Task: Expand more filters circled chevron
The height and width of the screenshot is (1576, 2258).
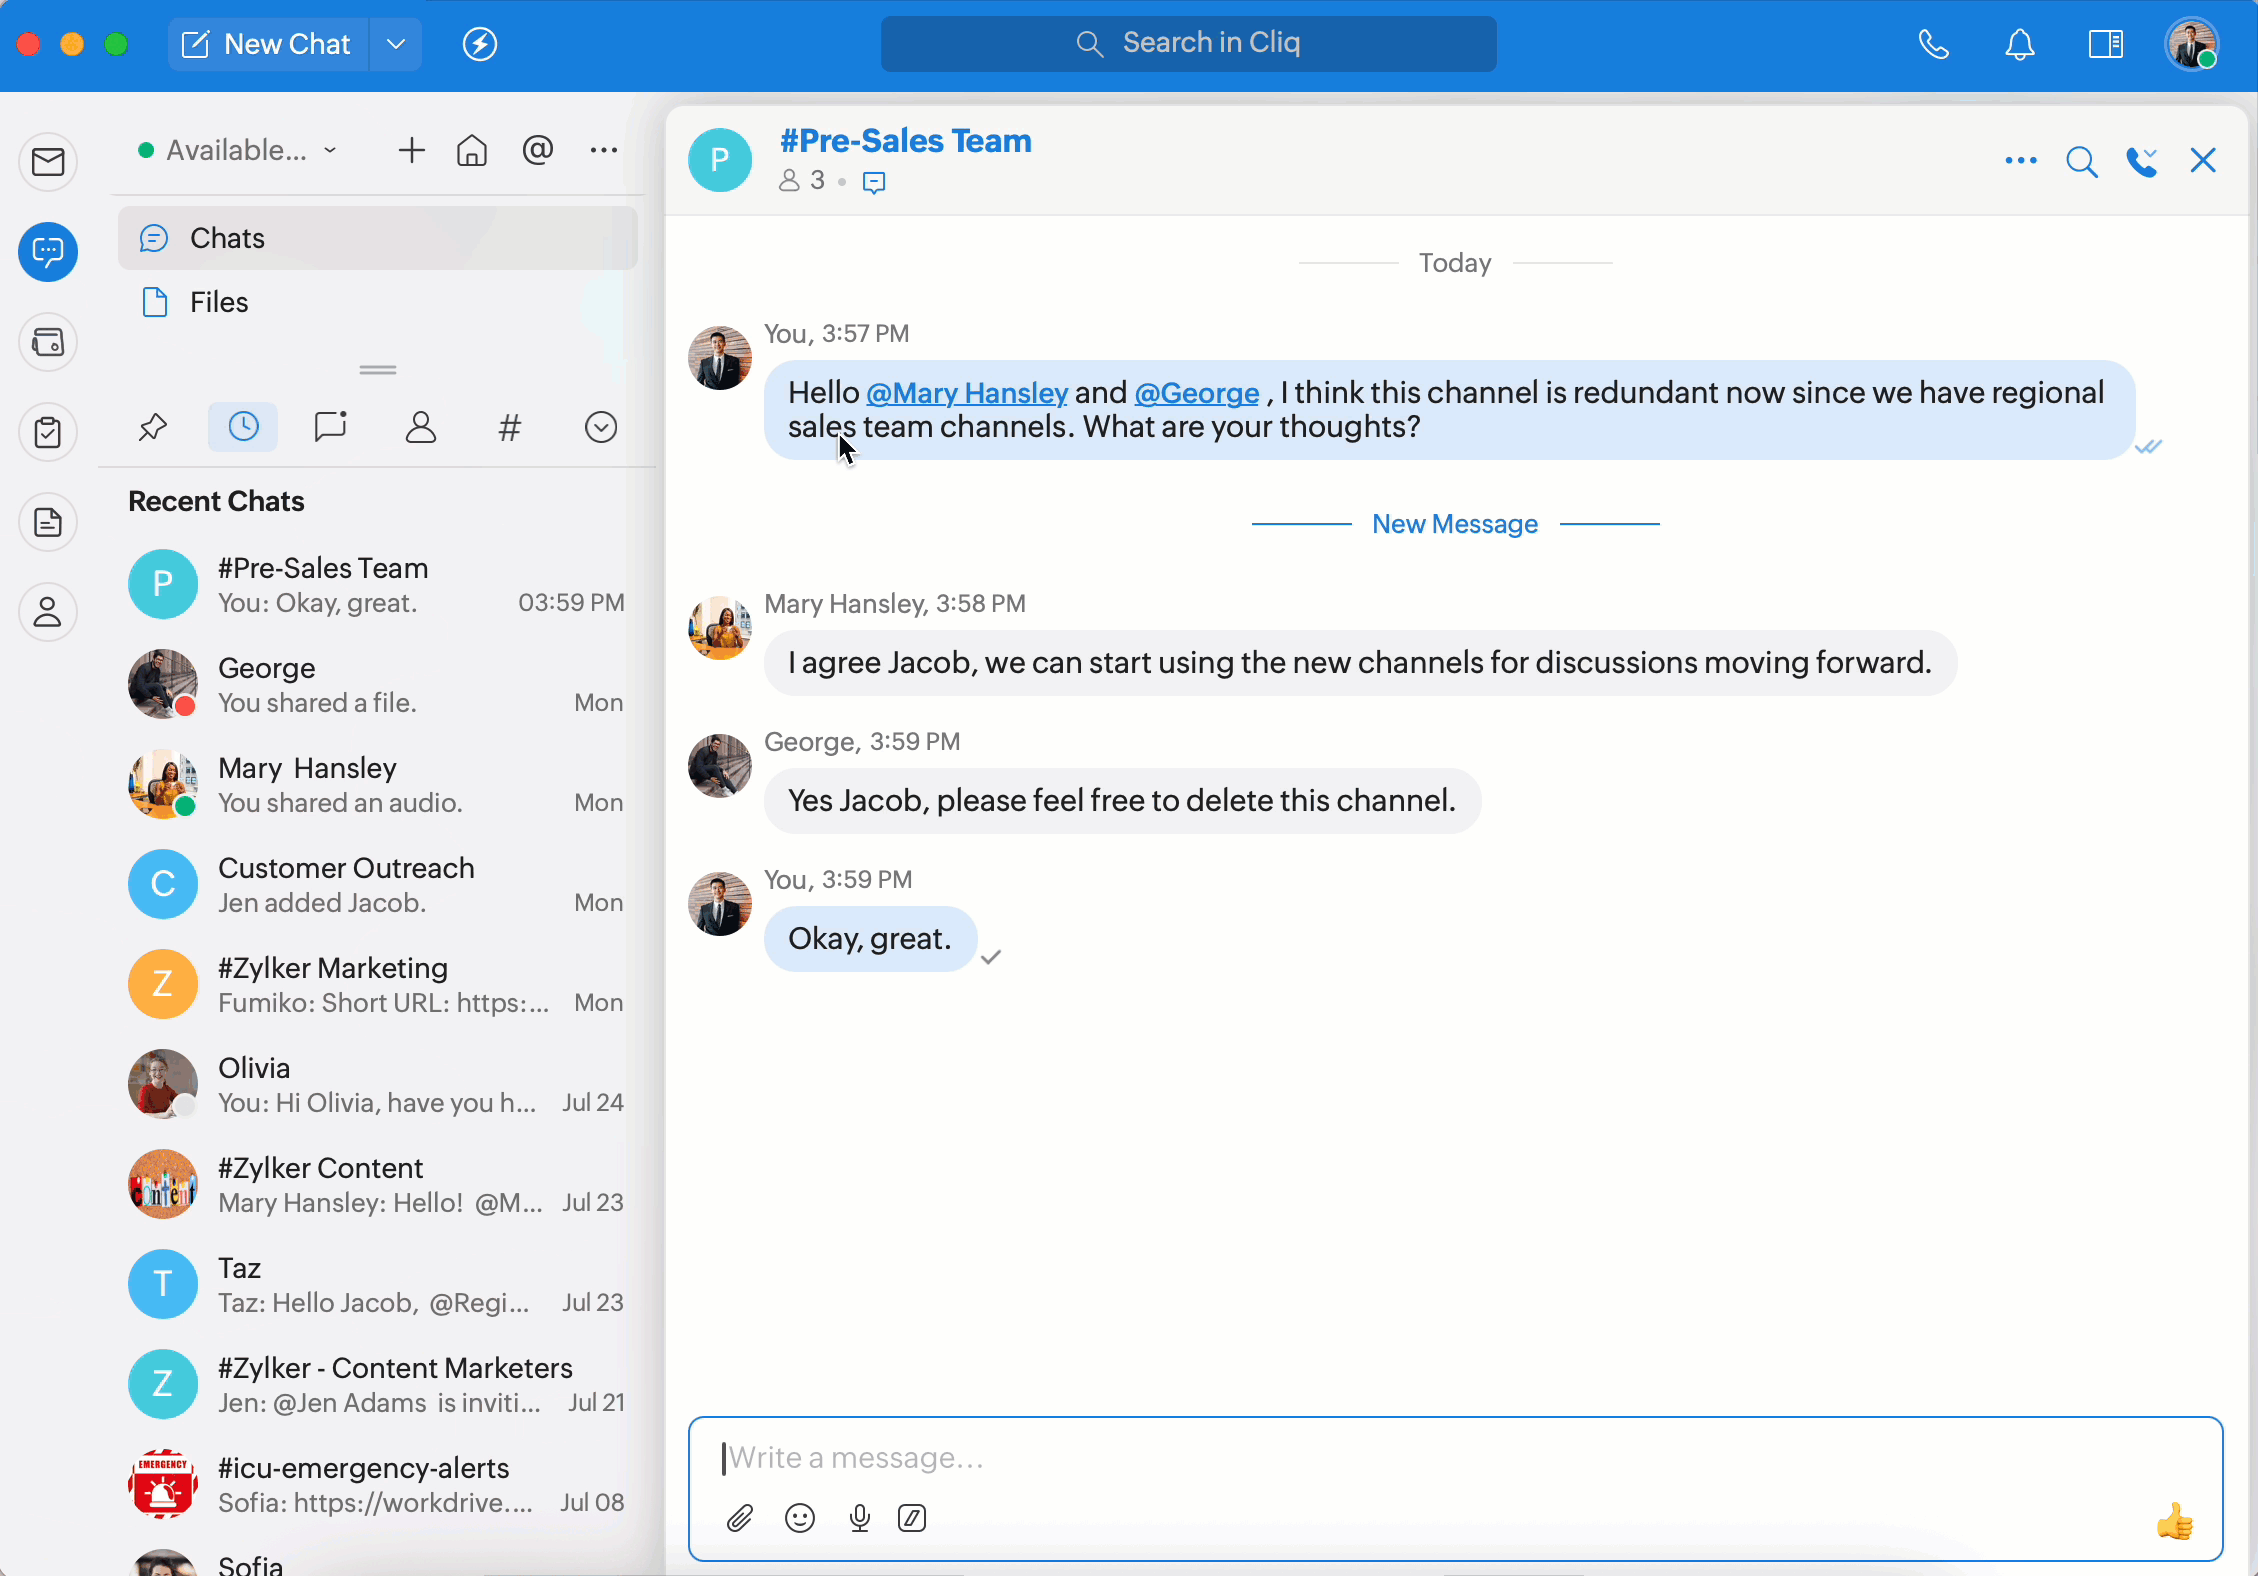Action: 600,428
